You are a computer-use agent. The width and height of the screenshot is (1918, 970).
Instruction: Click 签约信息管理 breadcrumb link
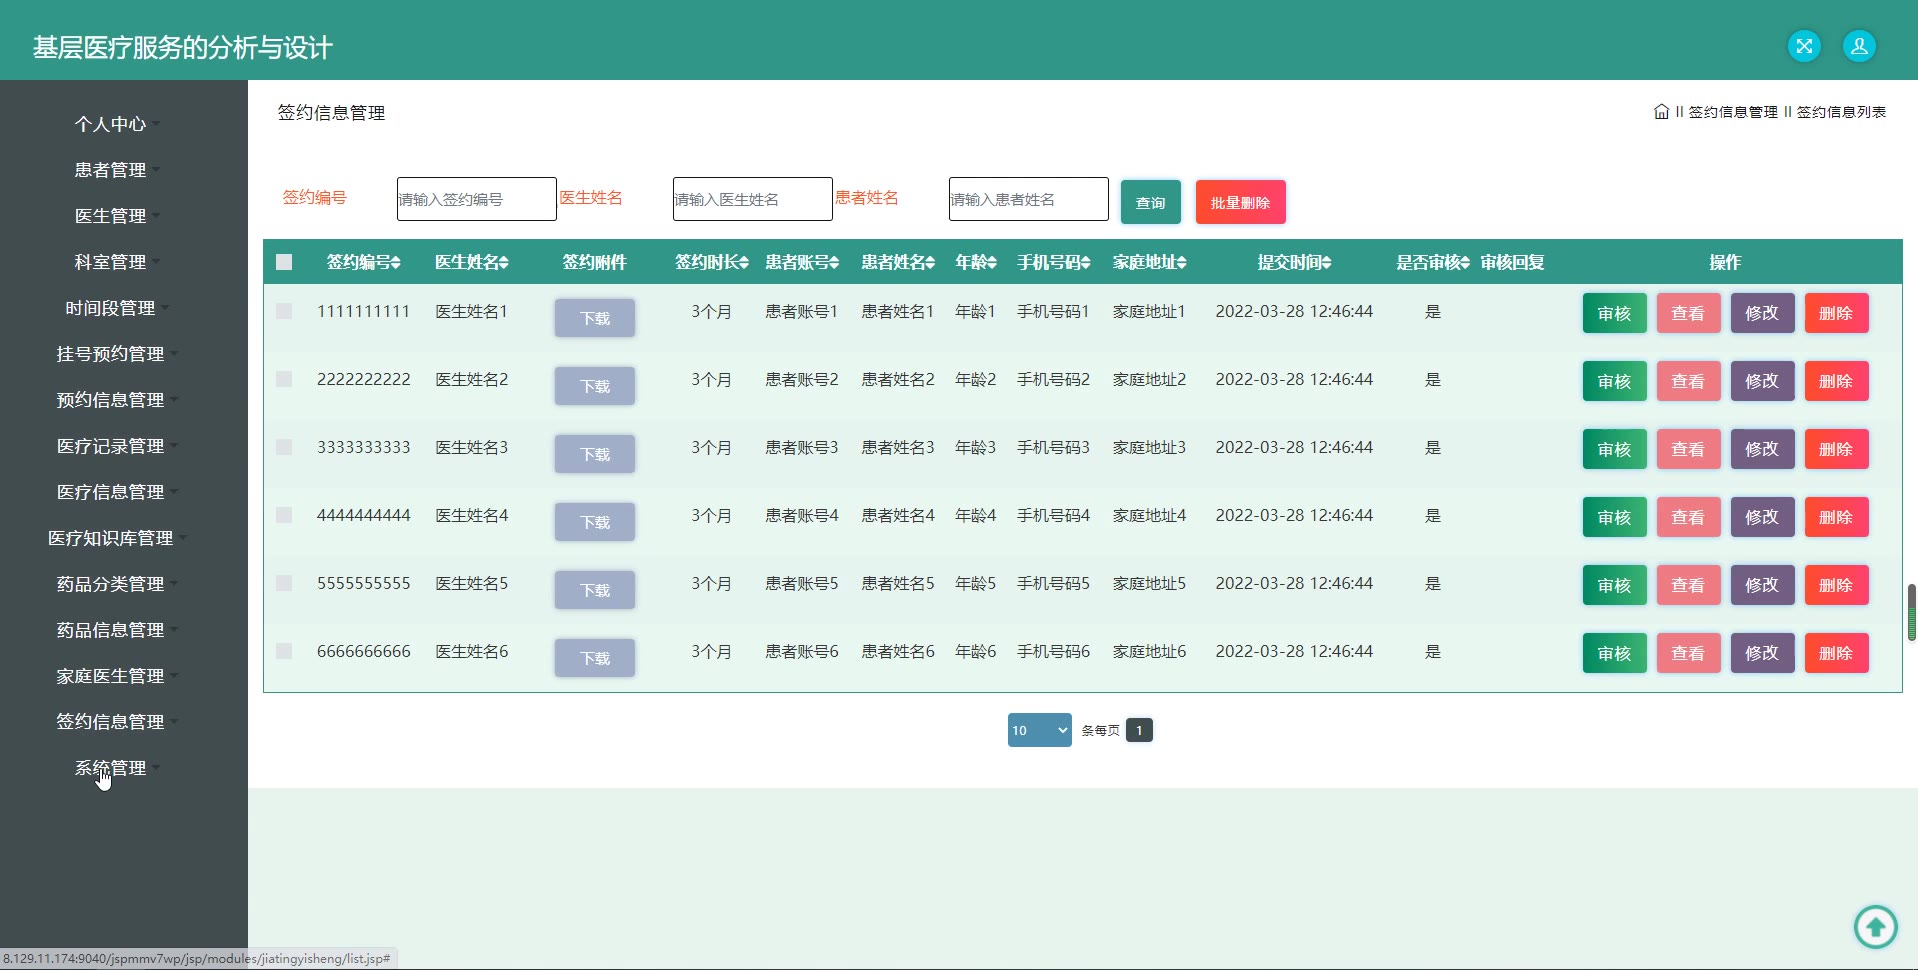[x=1733, y=112]
